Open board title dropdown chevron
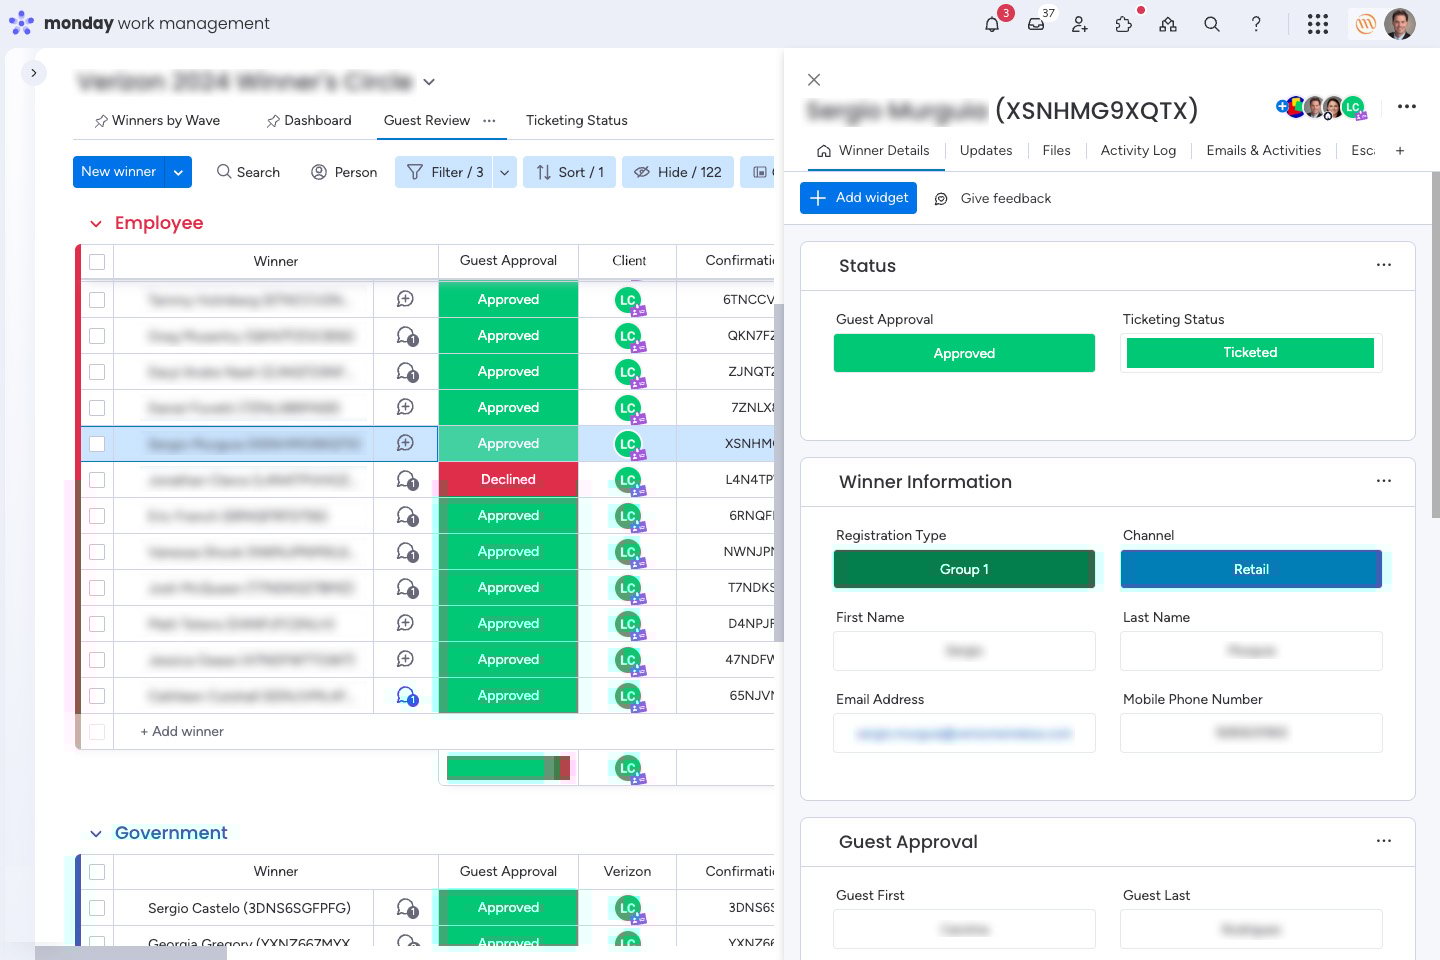 (429, 82)
